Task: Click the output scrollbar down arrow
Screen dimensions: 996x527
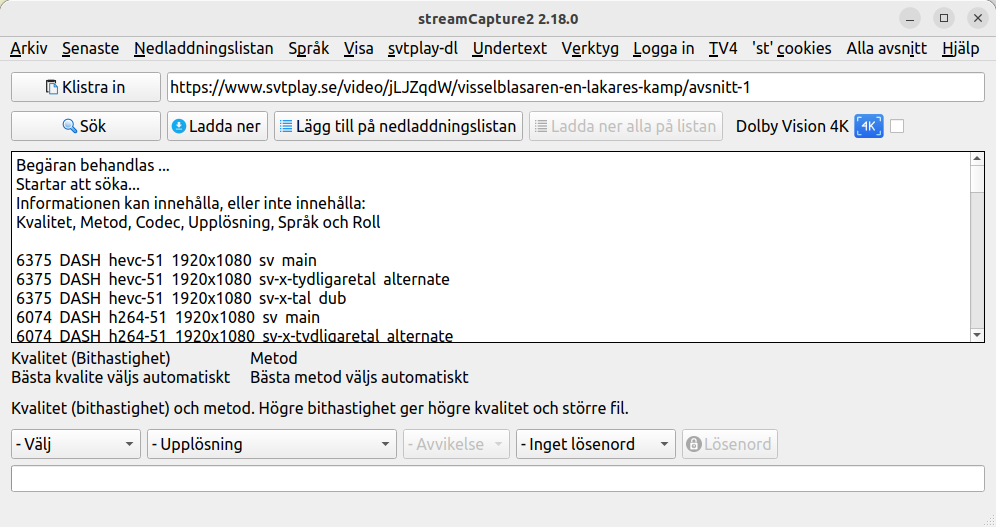Action: click(x=978, y=335)
